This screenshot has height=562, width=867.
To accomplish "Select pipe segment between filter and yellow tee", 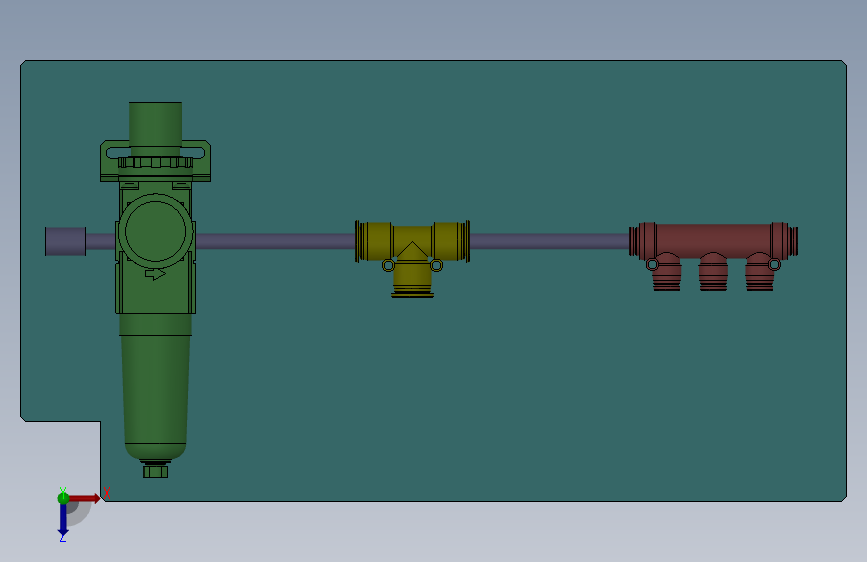I will (275, 242).
